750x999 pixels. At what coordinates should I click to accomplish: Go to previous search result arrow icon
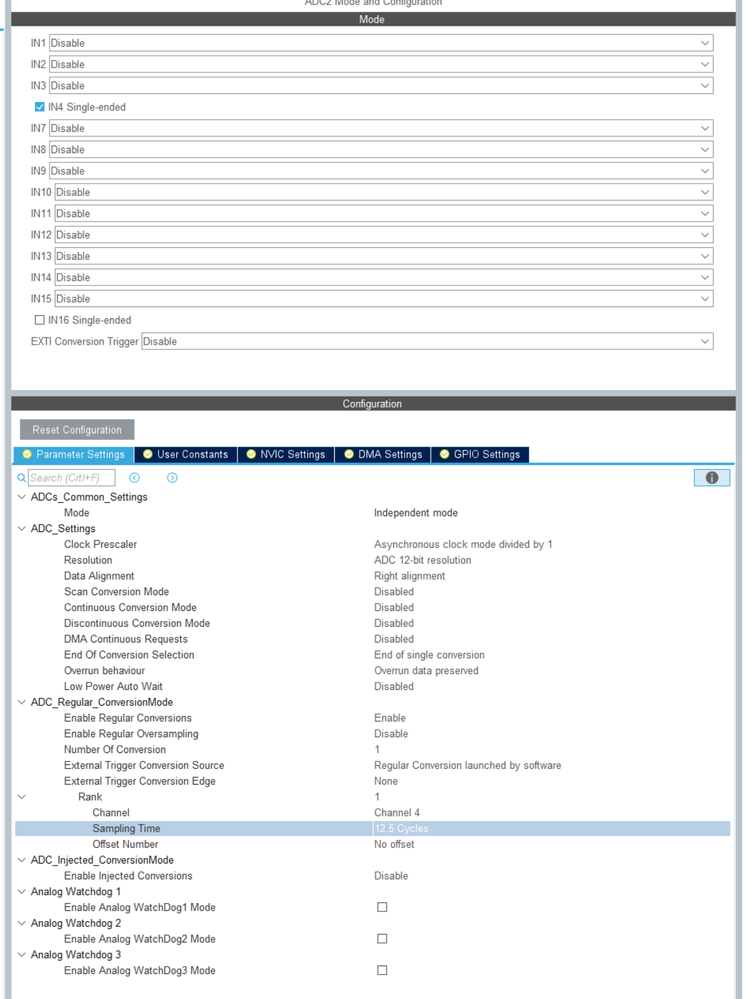(x=134, y=478)
